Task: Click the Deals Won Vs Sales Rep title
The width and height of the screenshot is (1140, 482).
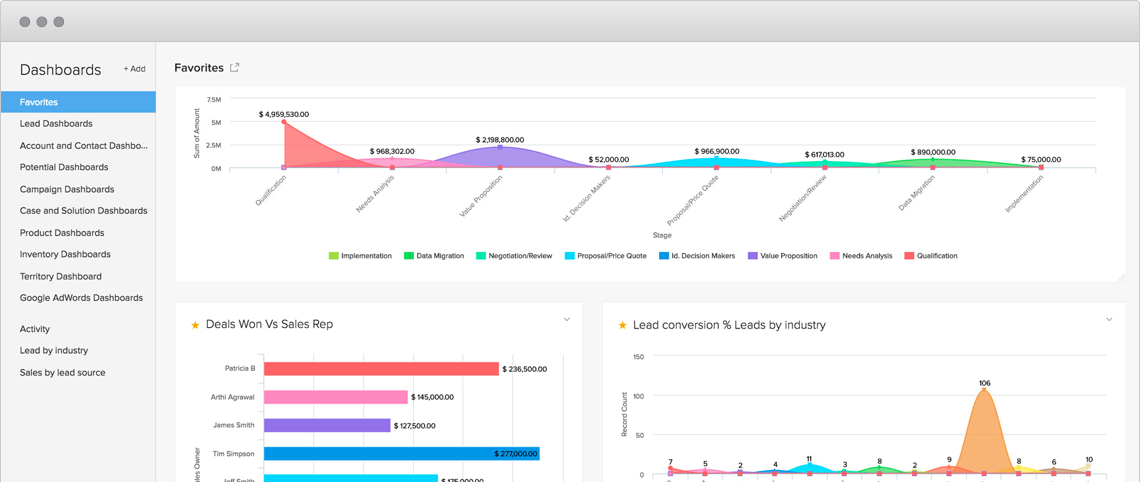Action: click(x=270, y=324)
